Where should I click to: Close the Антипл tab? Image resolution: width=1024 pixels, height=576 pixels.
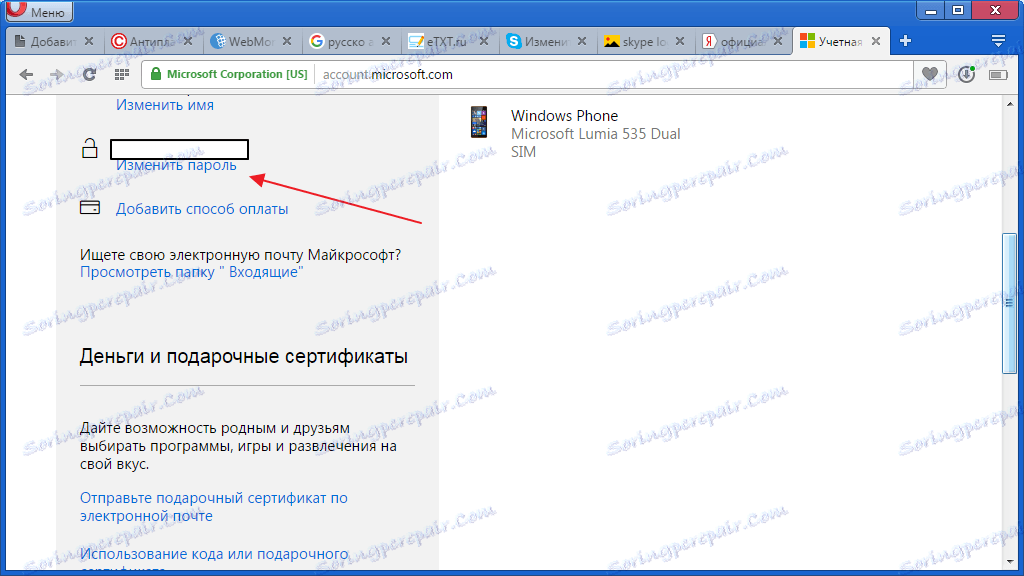coord(188,41)
